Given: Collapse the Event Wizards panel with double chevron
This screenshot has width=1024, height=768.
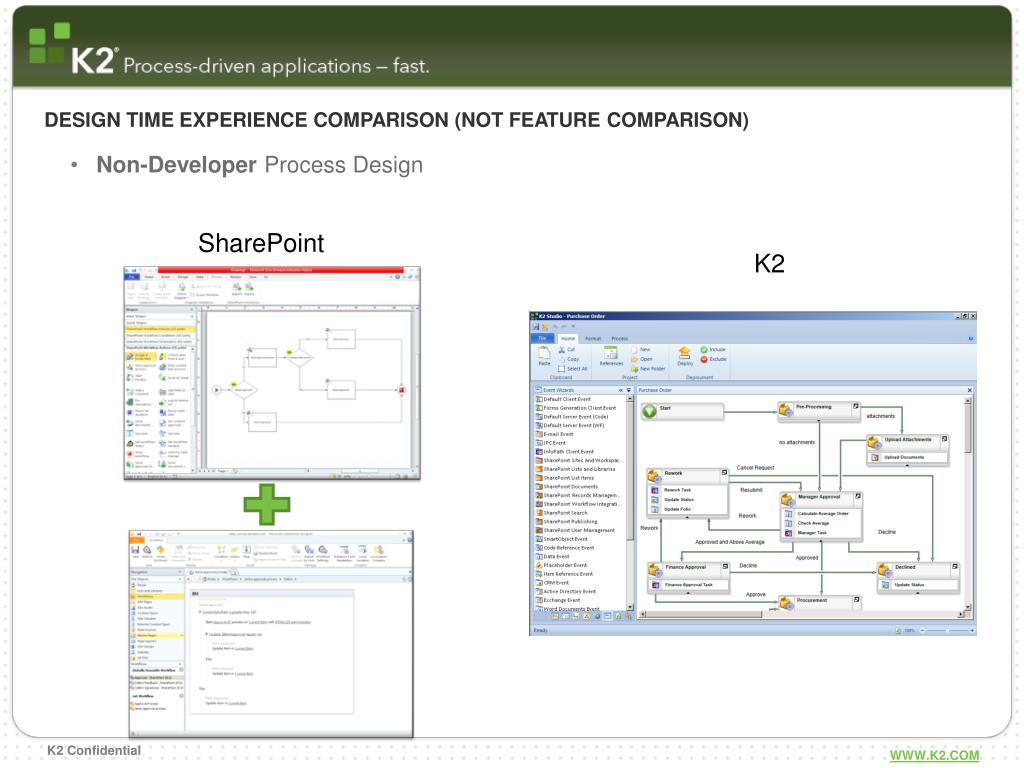Looking at the screenshot, I should (620, 390).
